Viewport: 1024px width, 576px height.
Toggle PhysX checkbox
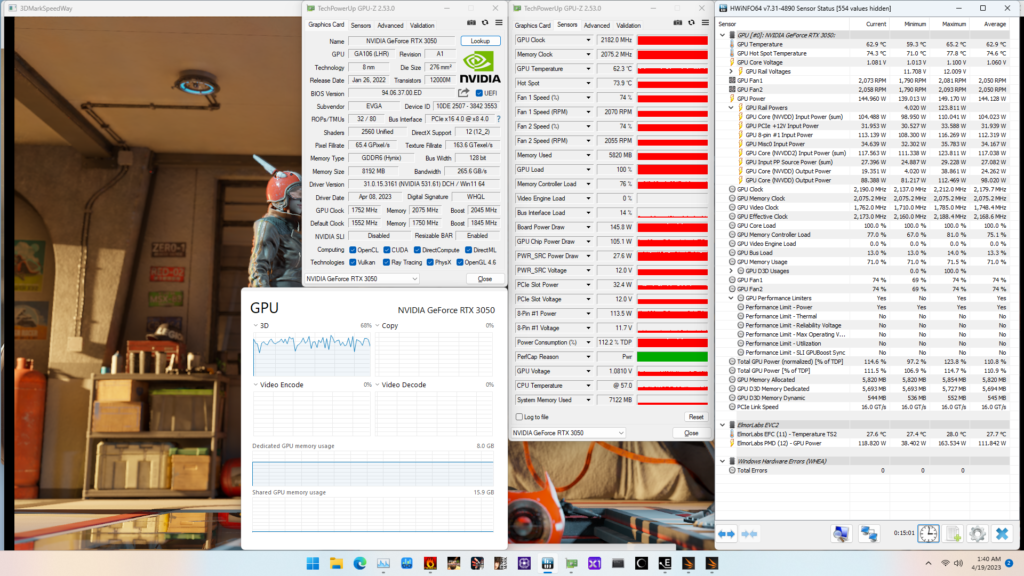(430, 263)
